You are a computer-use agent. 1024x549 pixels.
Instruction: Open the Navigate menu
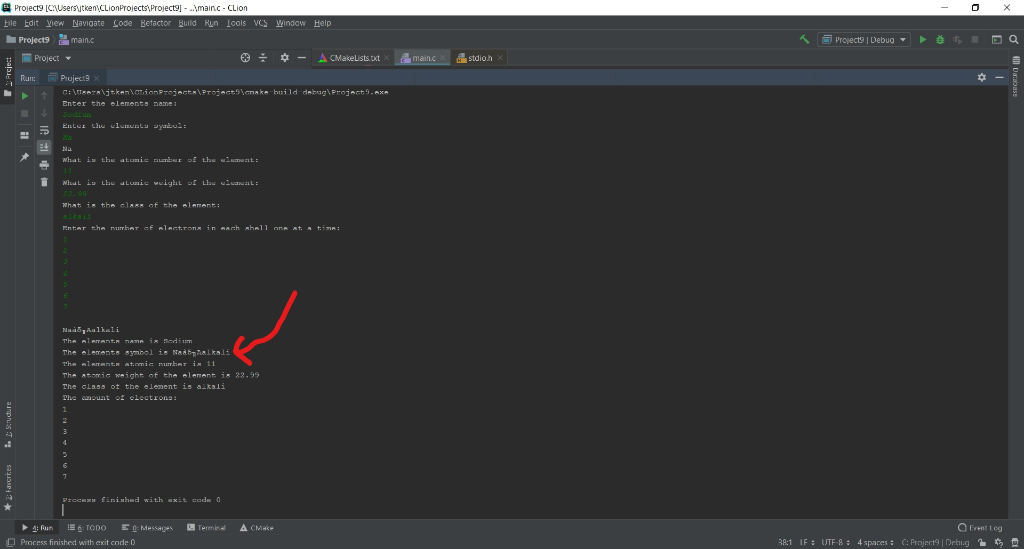click(x=88, y=23)
